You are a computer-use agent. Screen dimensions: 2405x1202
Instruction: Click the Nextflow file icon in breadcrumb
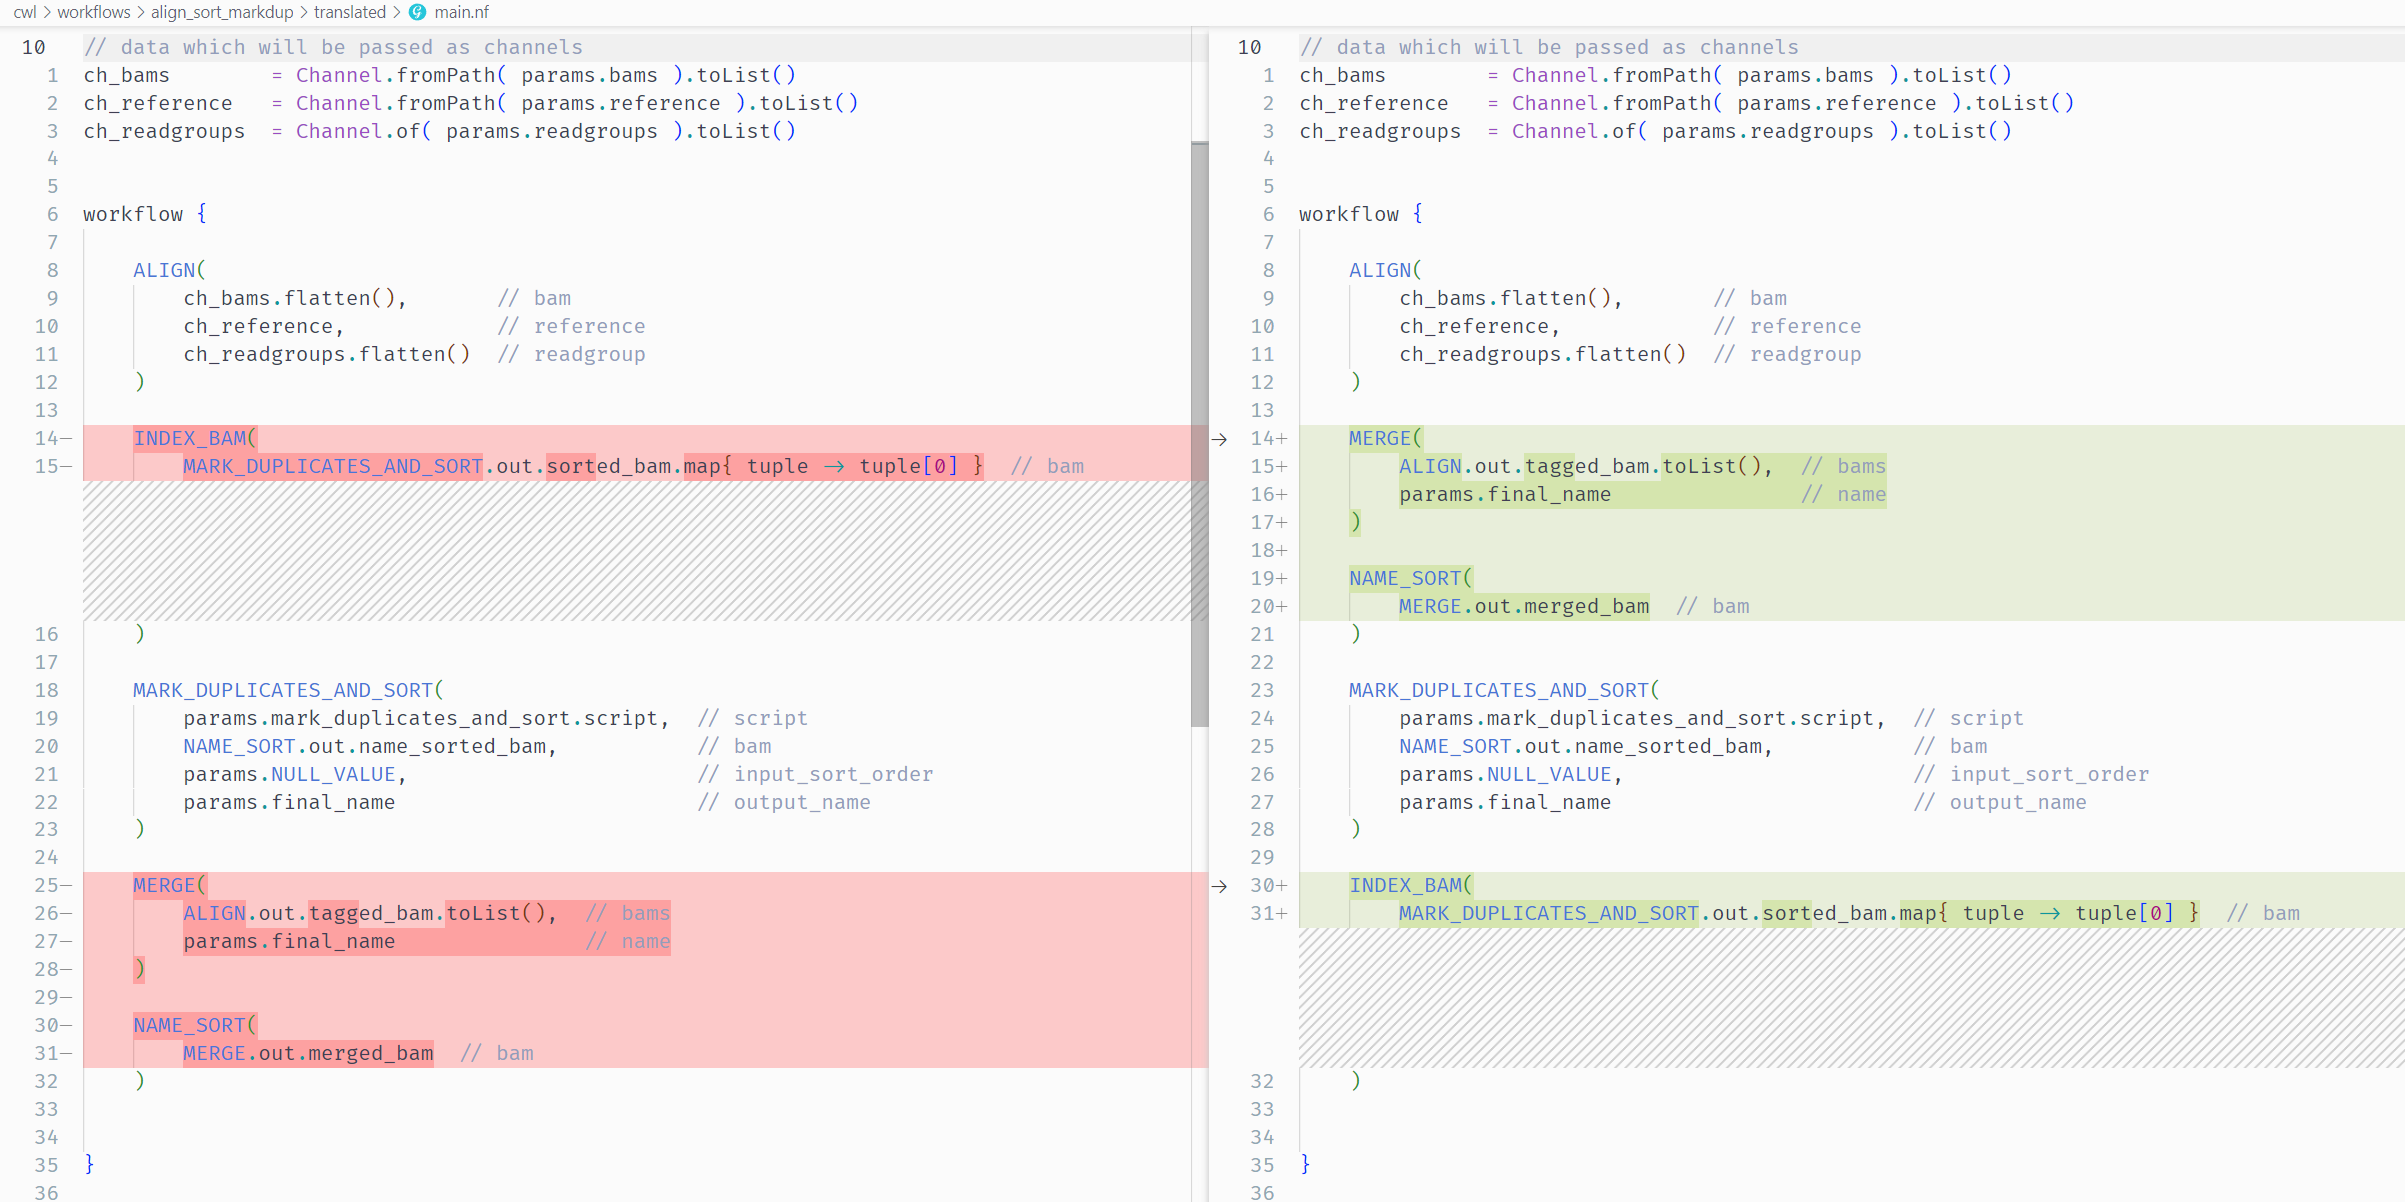pos(417,12)
